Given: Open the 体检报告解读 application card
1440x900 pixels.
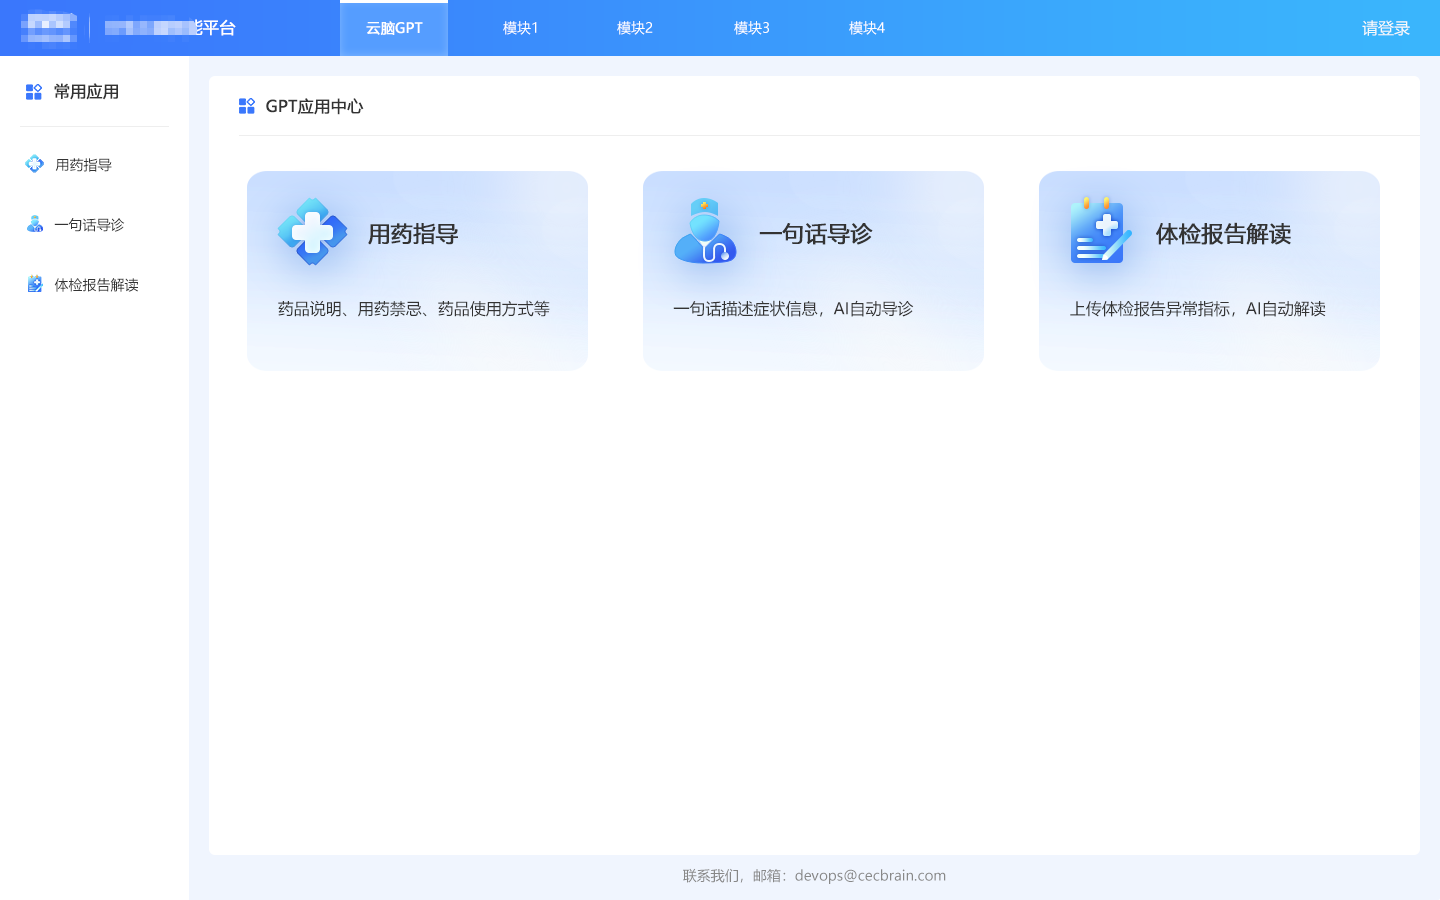Looking at the screenshot, I should (1209, 270).
